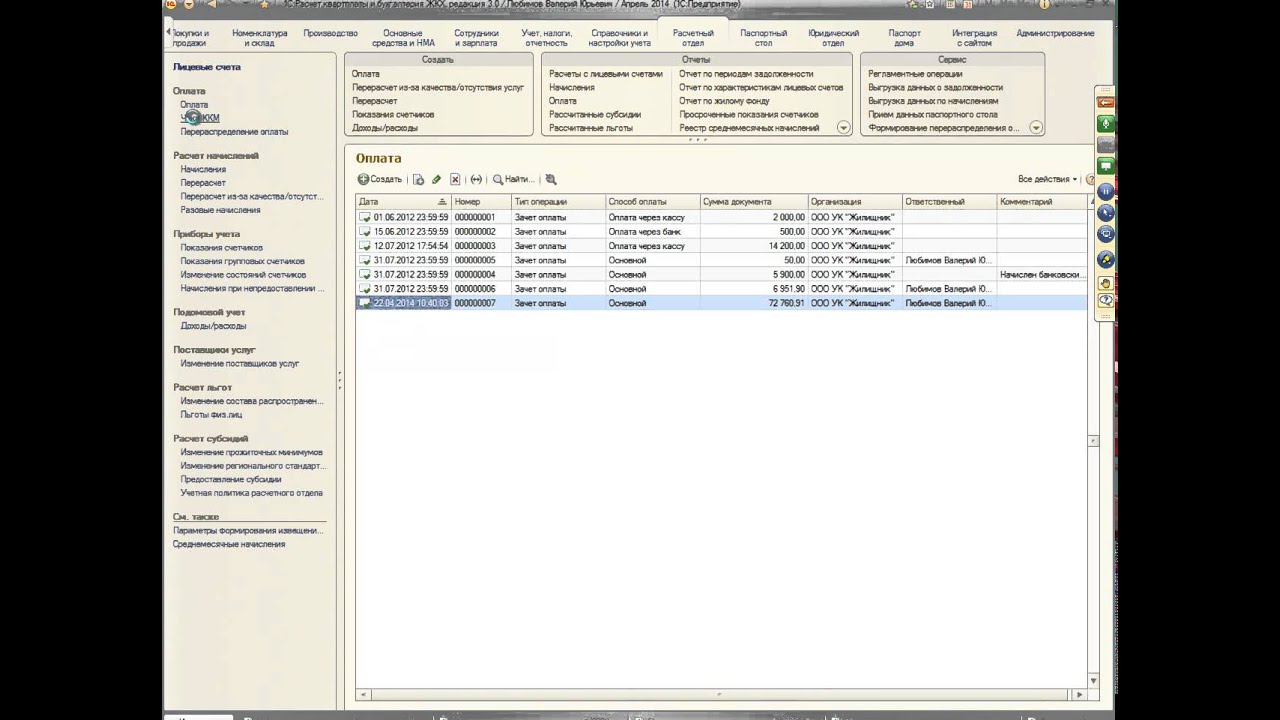Click the Создать button
1280x720 pixels.
(380, 179)
